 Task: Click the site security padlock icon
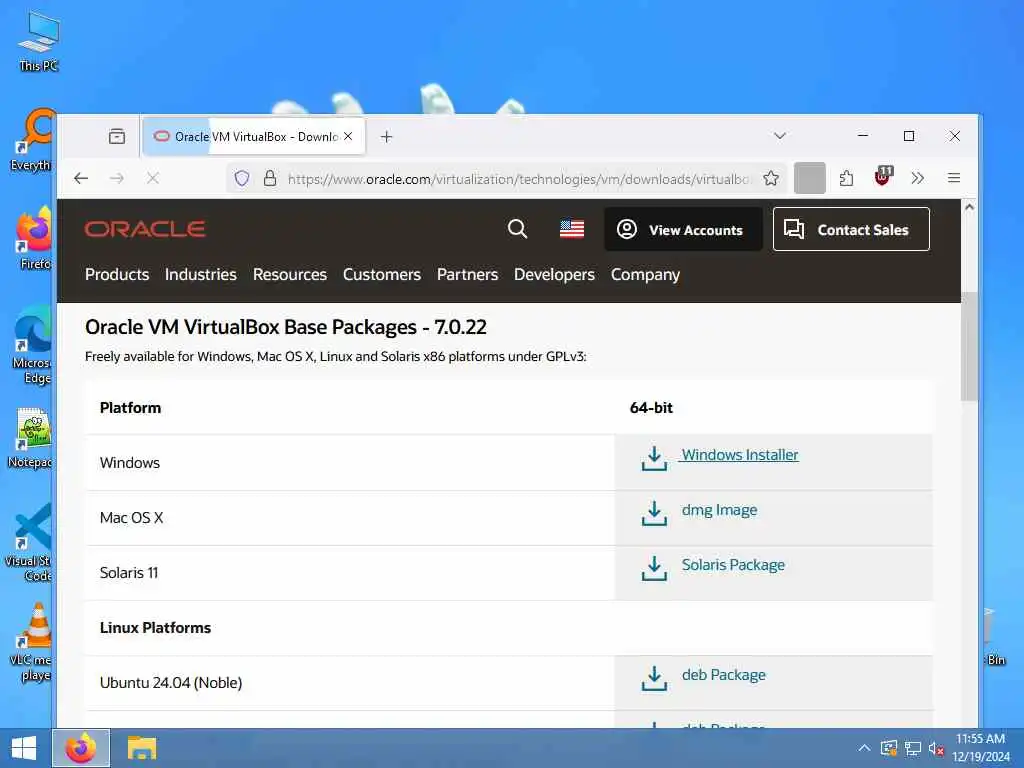[x=270, y=178]
